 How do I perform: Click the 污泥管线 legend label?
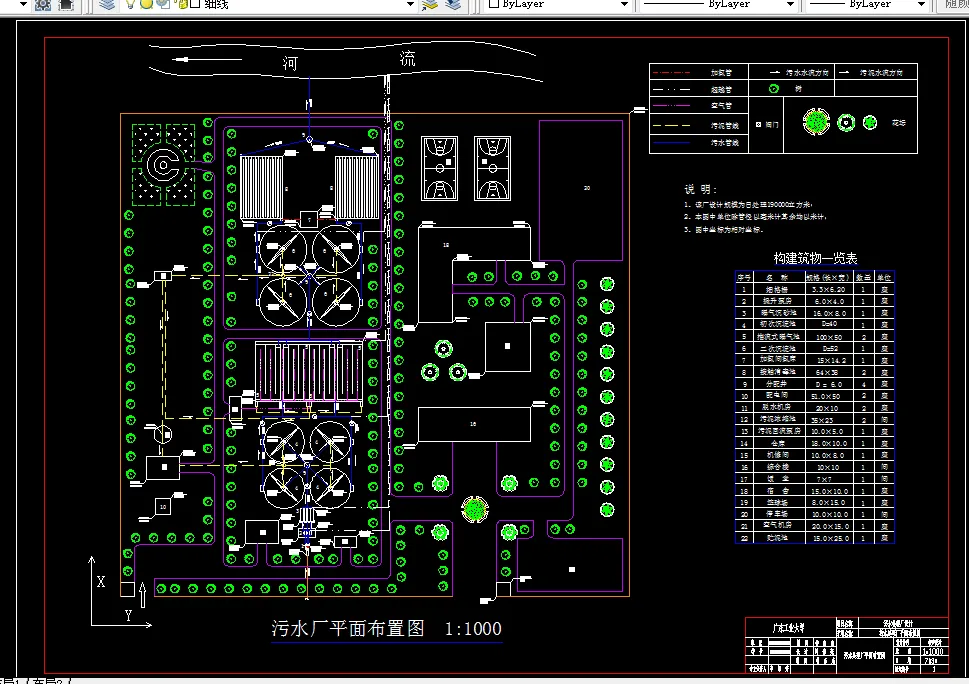click(x=725, y=125)
